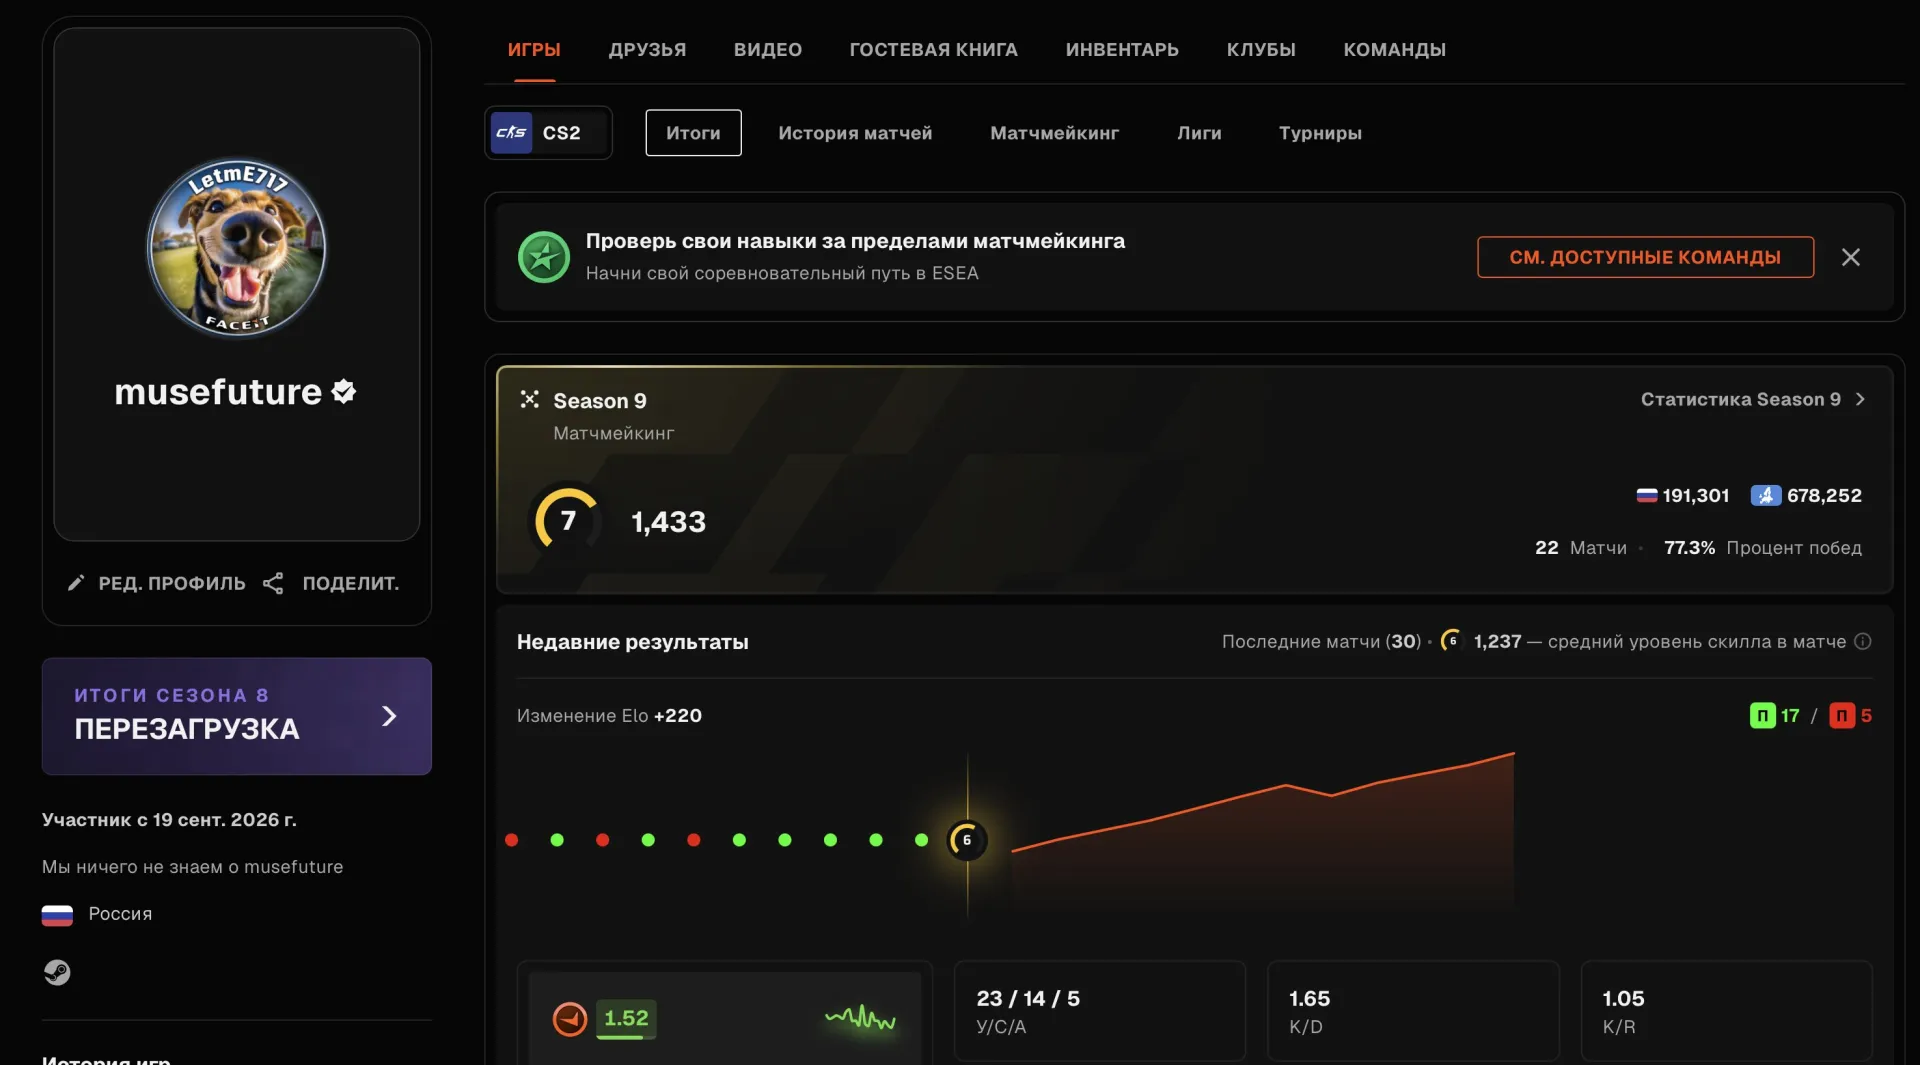Click the 1.52 green rating value
The image size is (1920, 1065).
(626, 1018)
